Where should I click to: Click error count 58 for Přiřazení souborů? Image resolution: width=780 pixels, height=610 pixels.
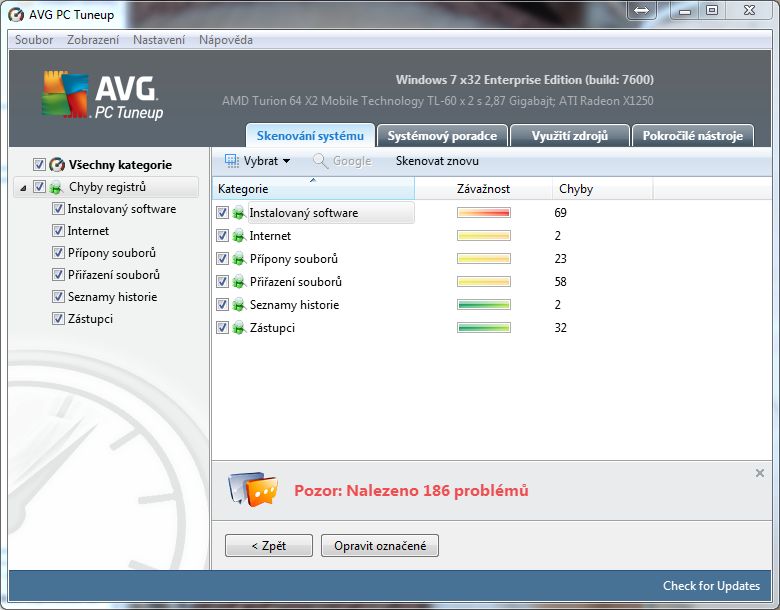561,282
